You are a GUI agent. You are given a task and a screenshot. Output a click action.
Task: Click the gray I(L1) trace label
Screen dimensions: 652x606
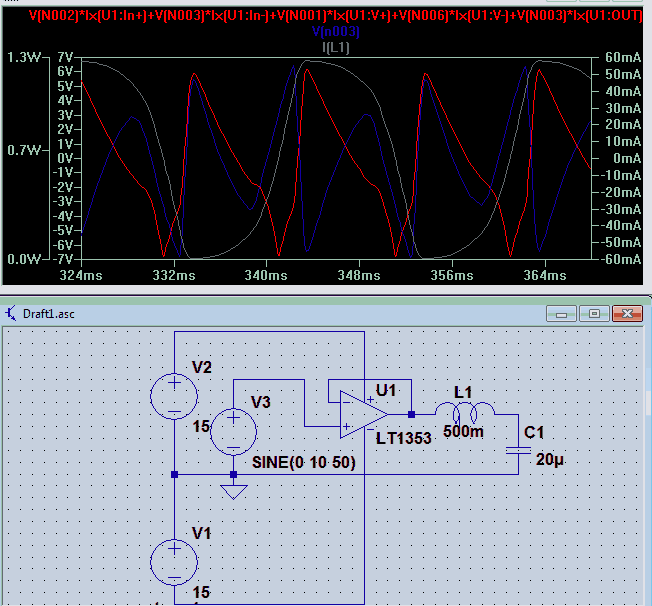click(x=336, y=47)
